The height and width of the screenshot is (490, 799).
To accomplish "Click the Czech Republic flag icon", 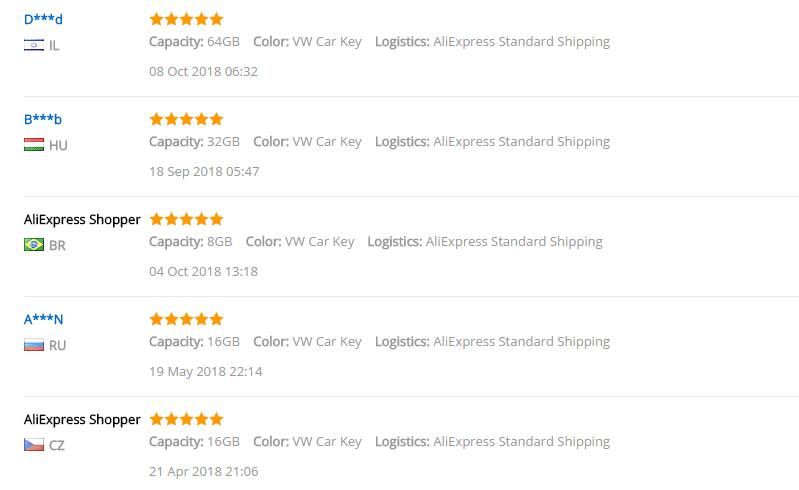I will pyautogui.click(x=34, y=445).
